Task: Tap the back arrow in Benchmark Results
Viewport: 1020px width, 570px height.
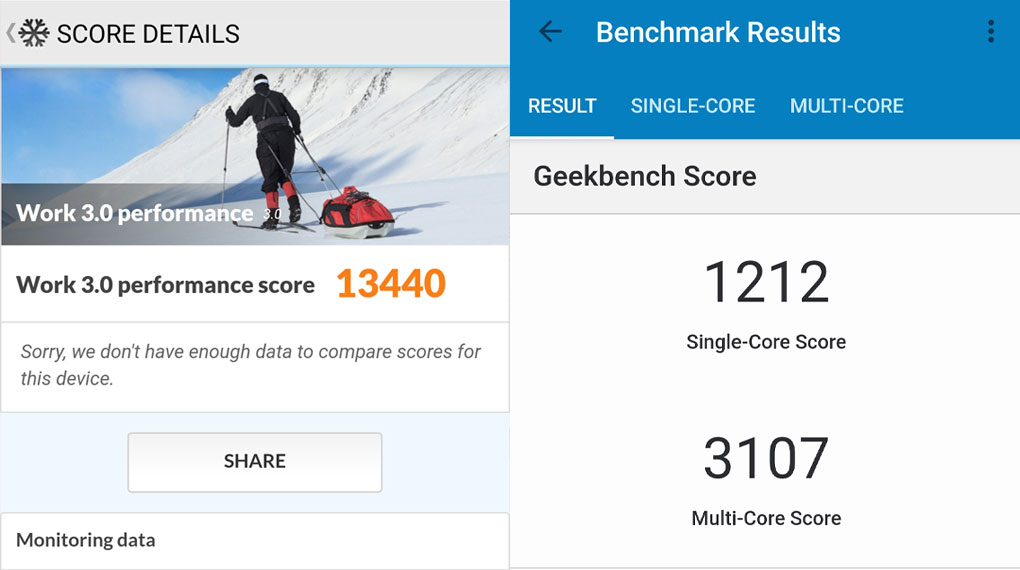Action: click(x=550, y=31)
